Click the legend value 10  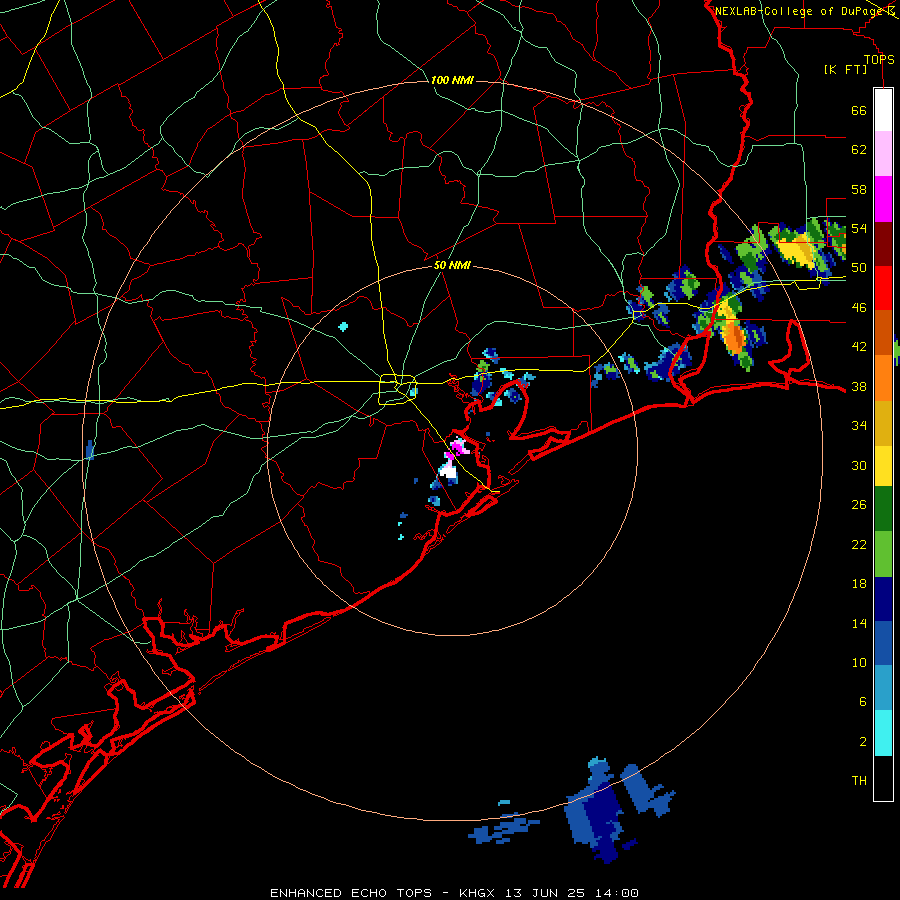coord(859,663)
